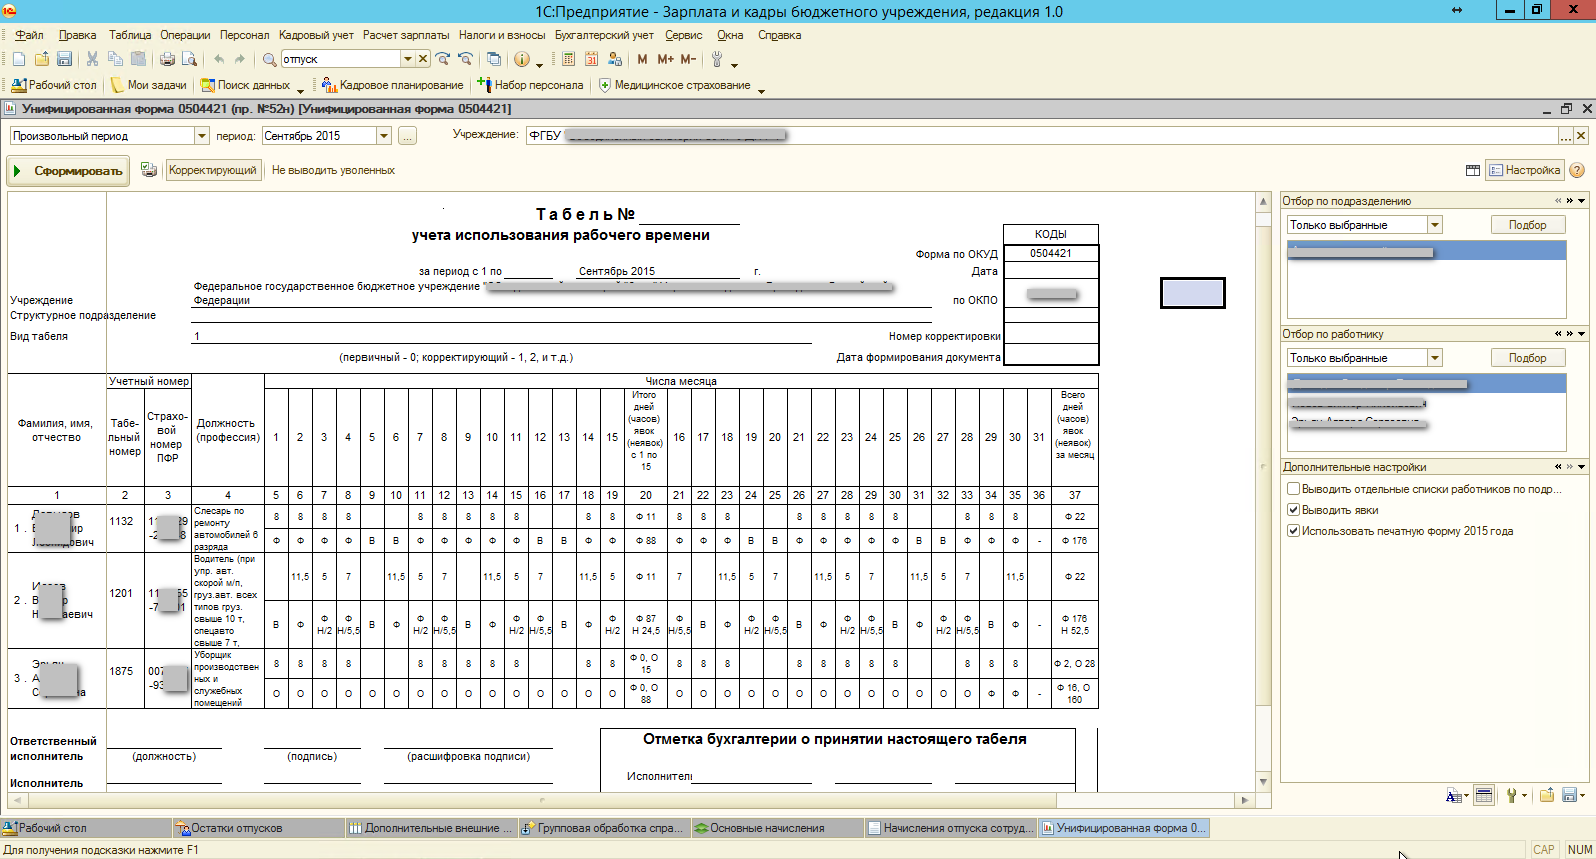The image size is (1596, 859).
Task: Switch to the Основные начисления tab
Action: (776, 828)
